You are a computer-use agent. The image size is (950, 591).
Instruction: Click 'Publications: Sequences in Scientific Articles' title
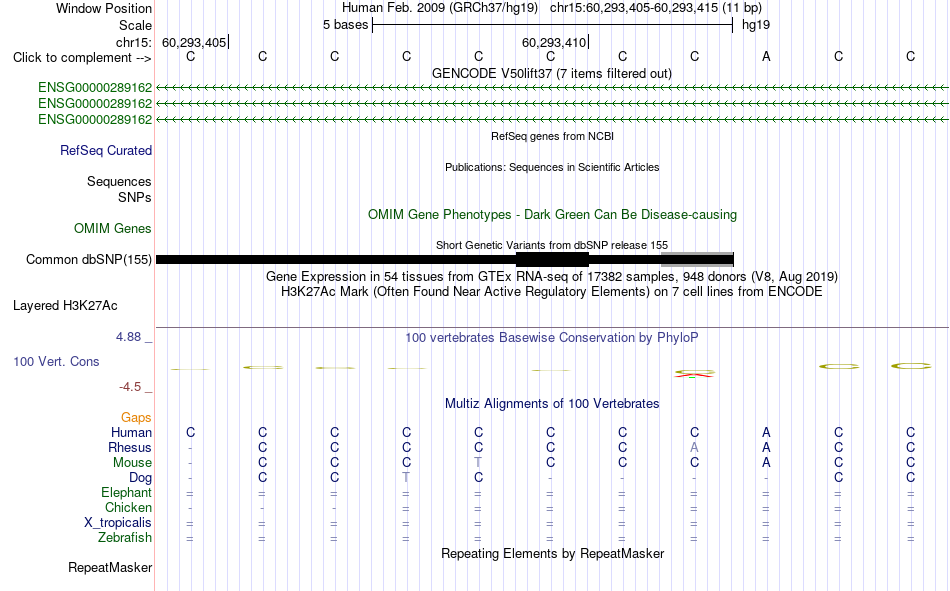coord(552,167)
